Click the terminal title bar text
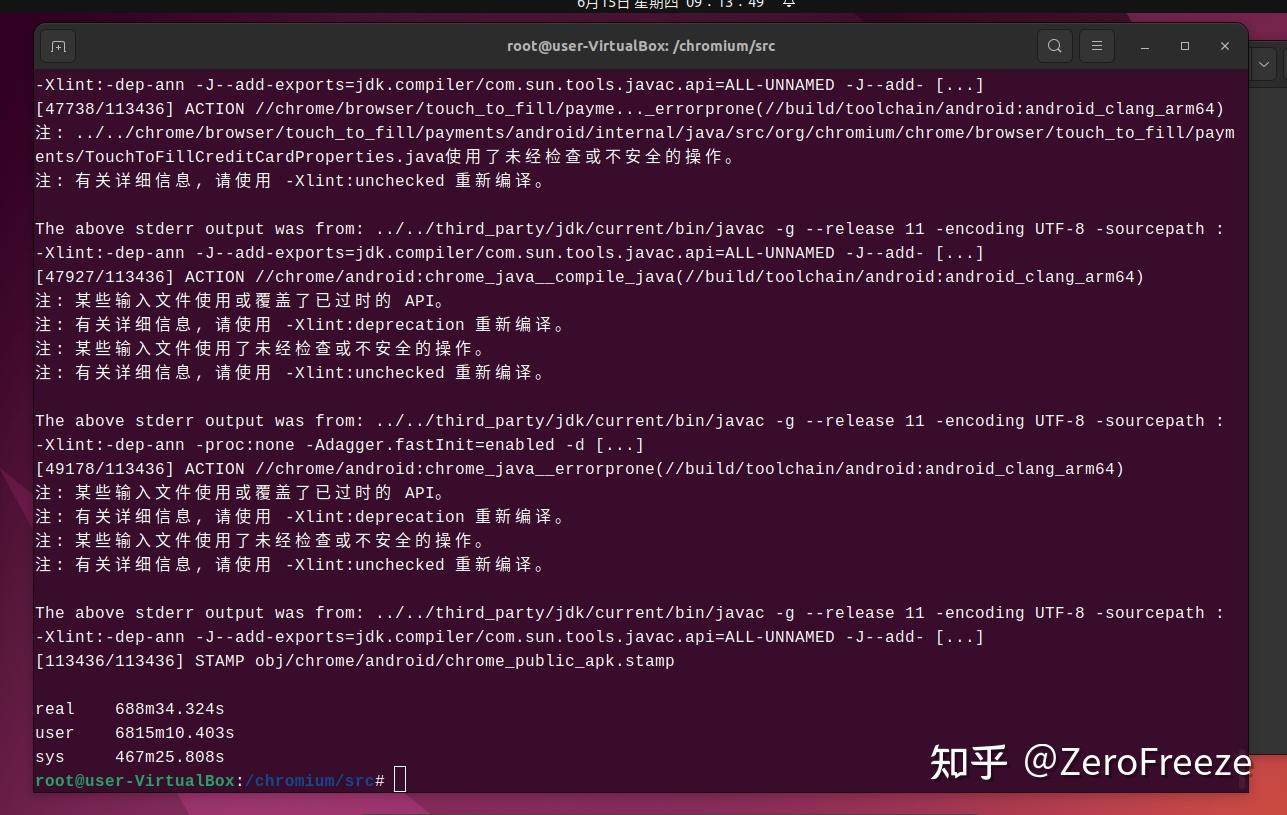 (642, 46)
